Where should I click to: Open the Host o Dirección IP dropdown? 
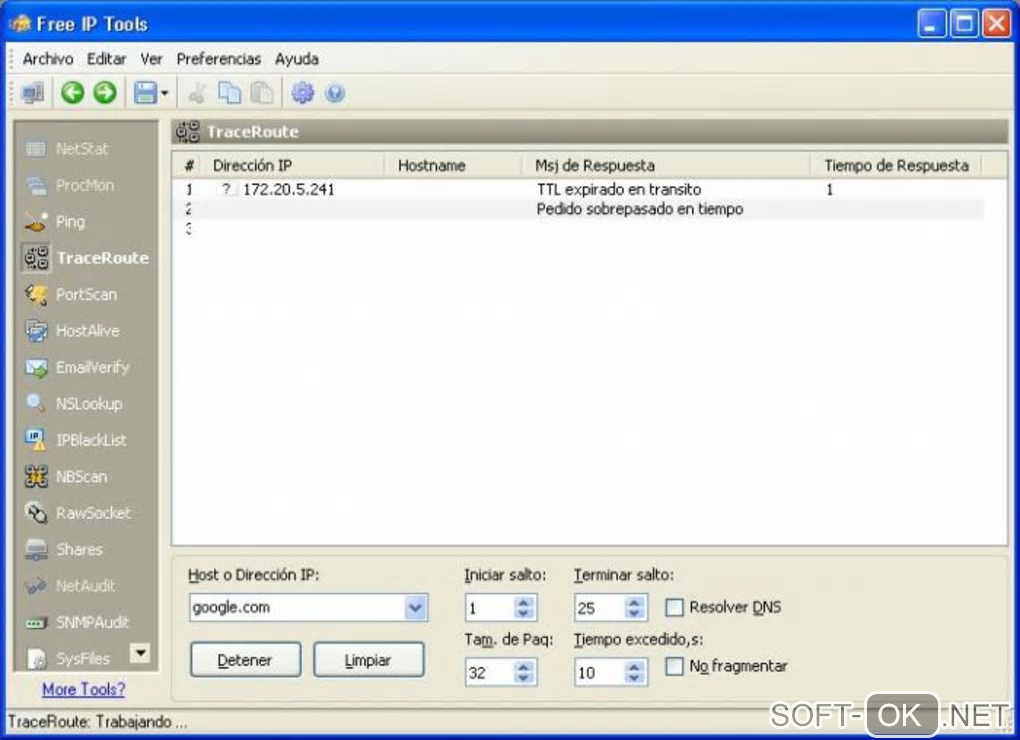415,608
